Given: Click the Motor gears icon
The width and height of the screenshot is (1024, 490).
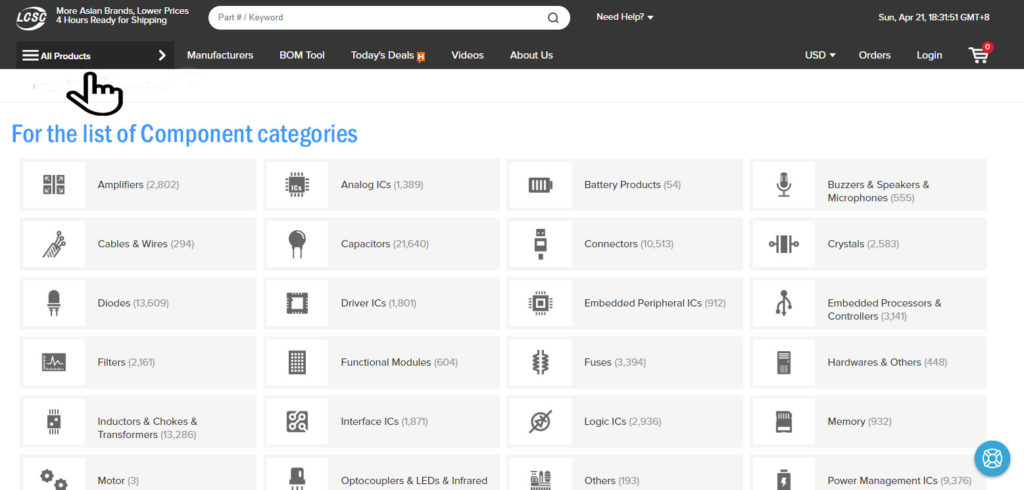Looking at the screenshot, I should pos(54,480).
